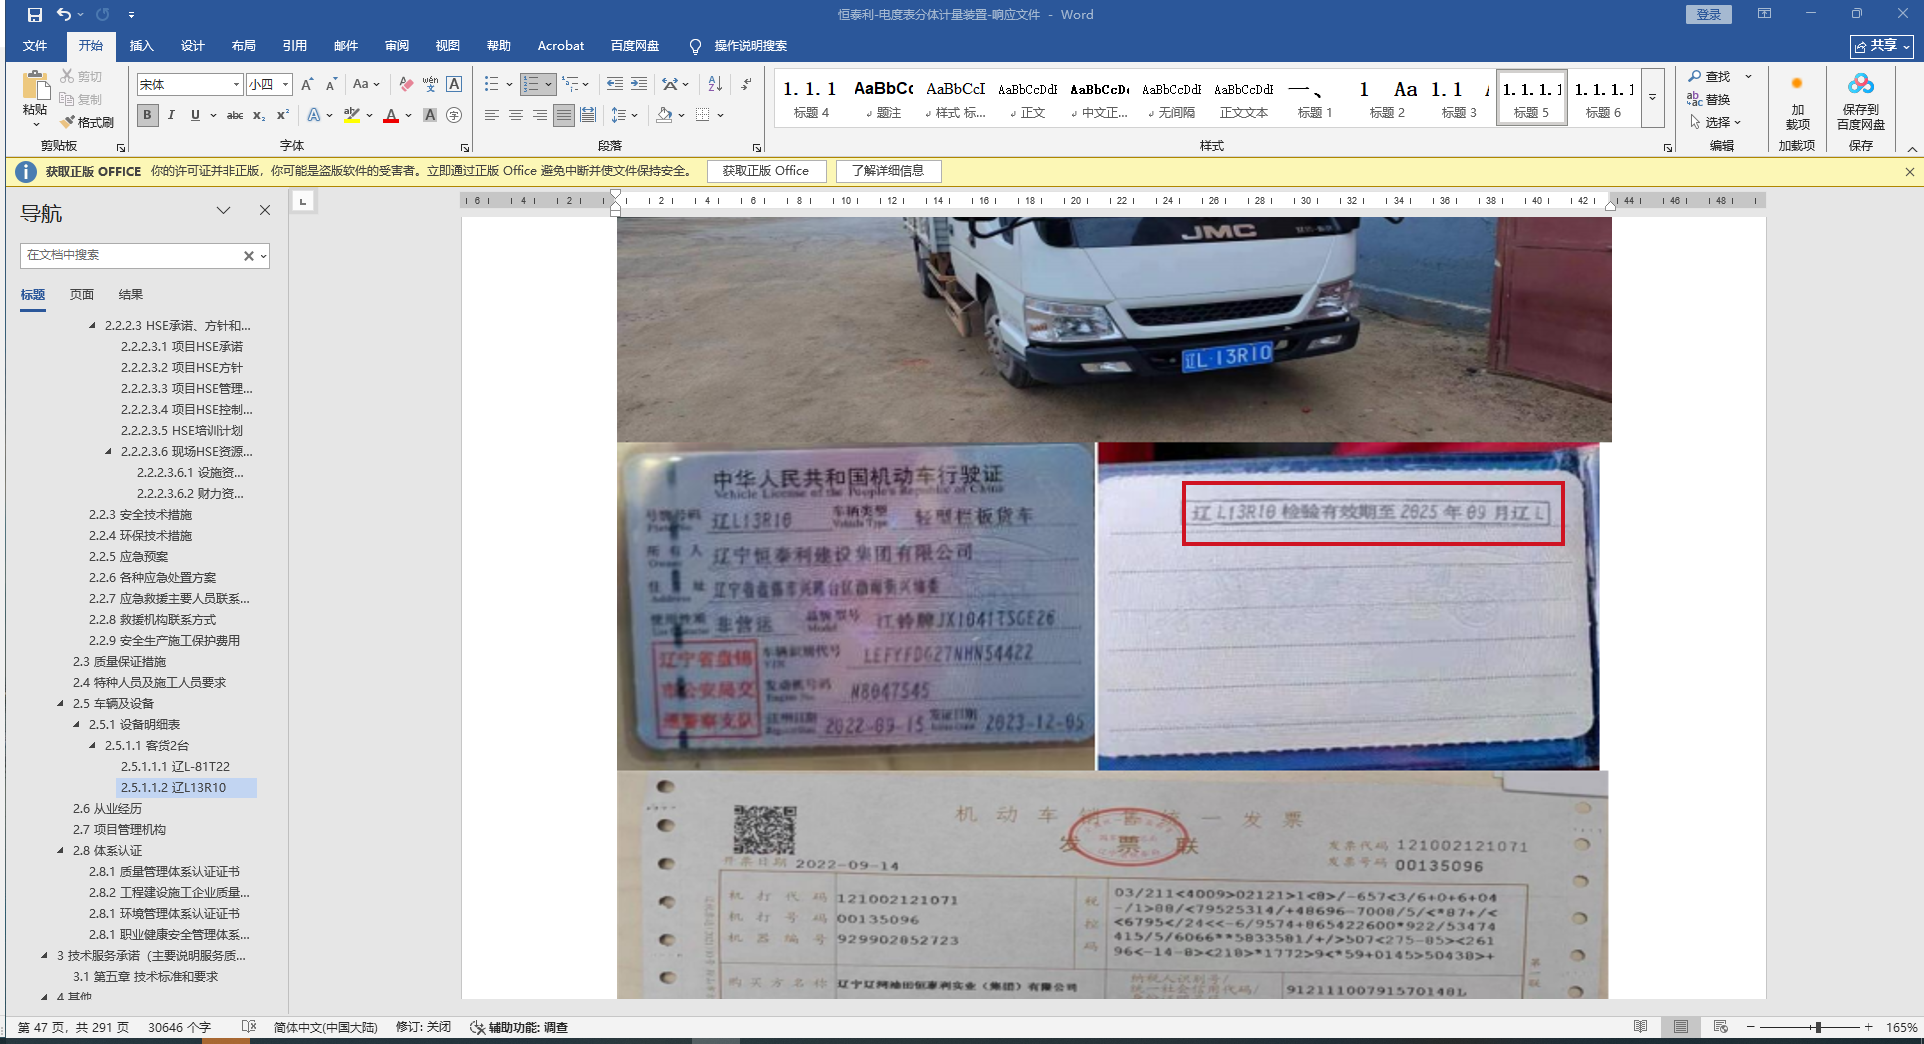The image size is (1924, 1044).
Task: Apply paragraph shading bucket
Action: pos(664,115)
